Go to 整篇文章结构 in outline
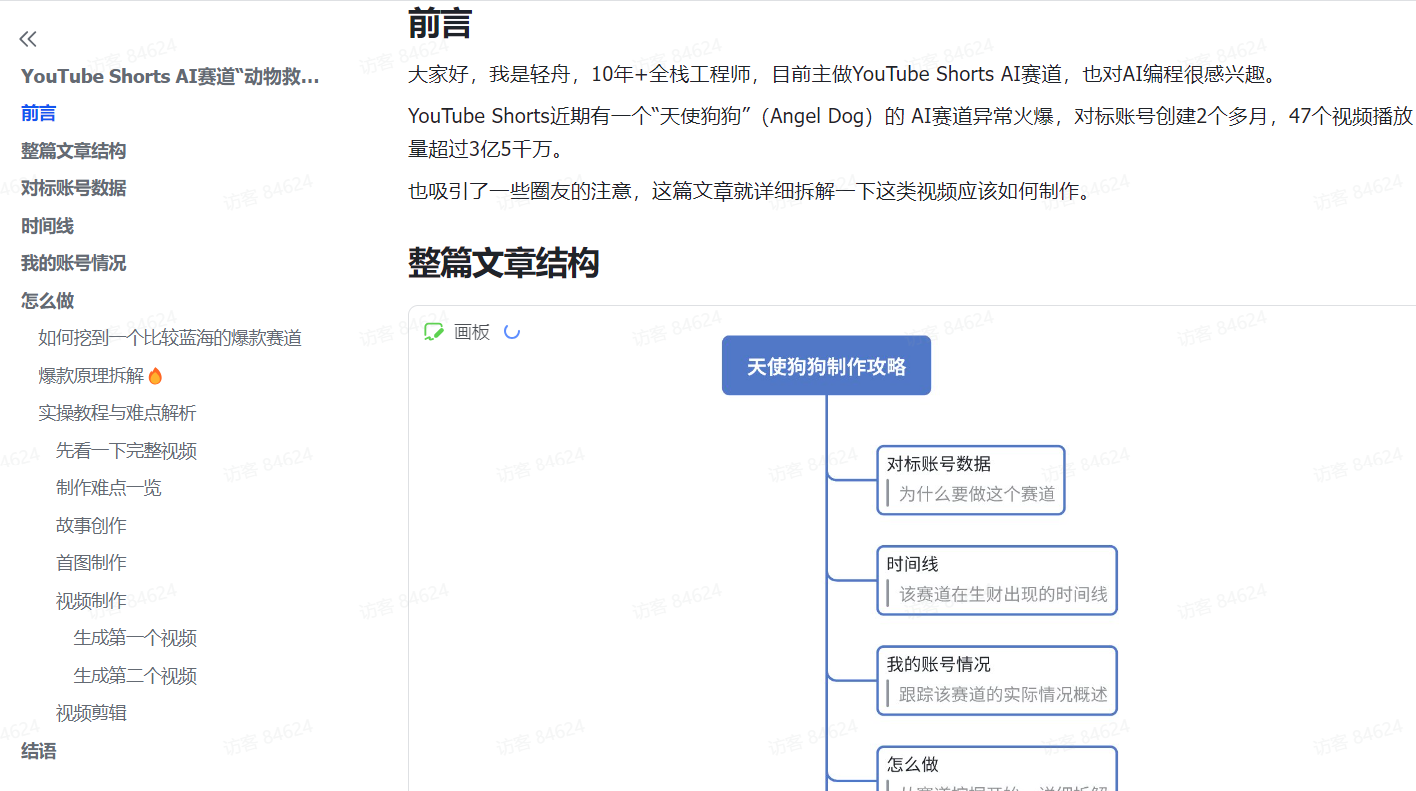The width and height of the screenshot is (1416, 791). (x=74, y=151)
